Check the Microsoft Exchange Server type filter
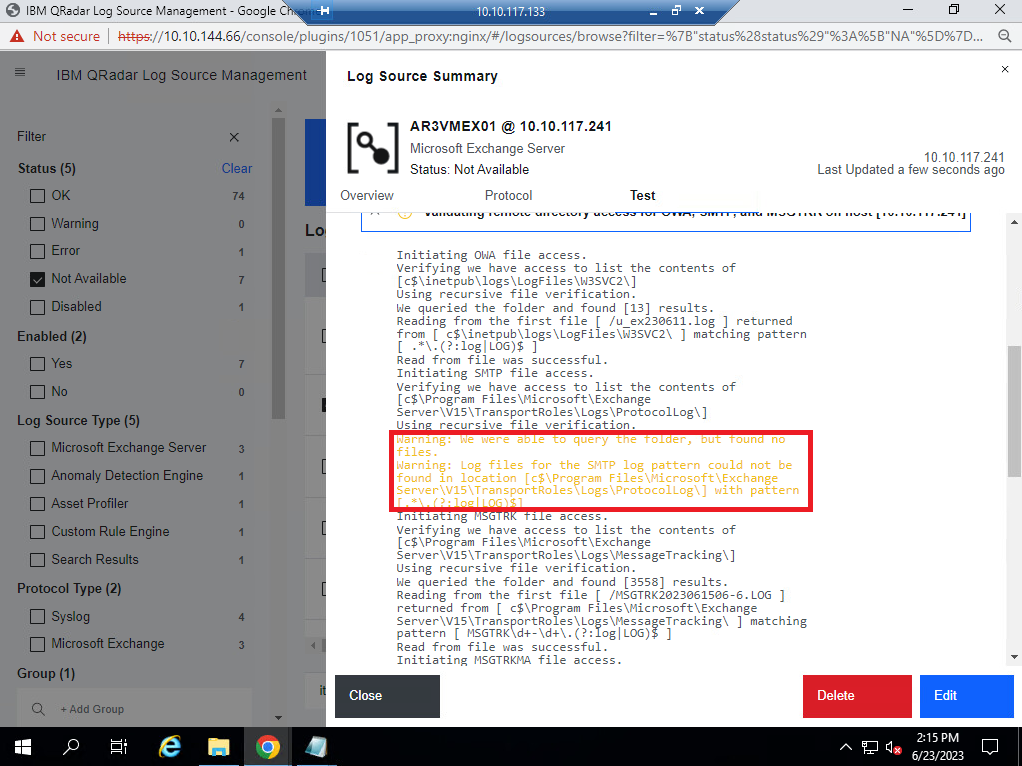The width and height of the screenshot is (1022, 766). [38, 448]
